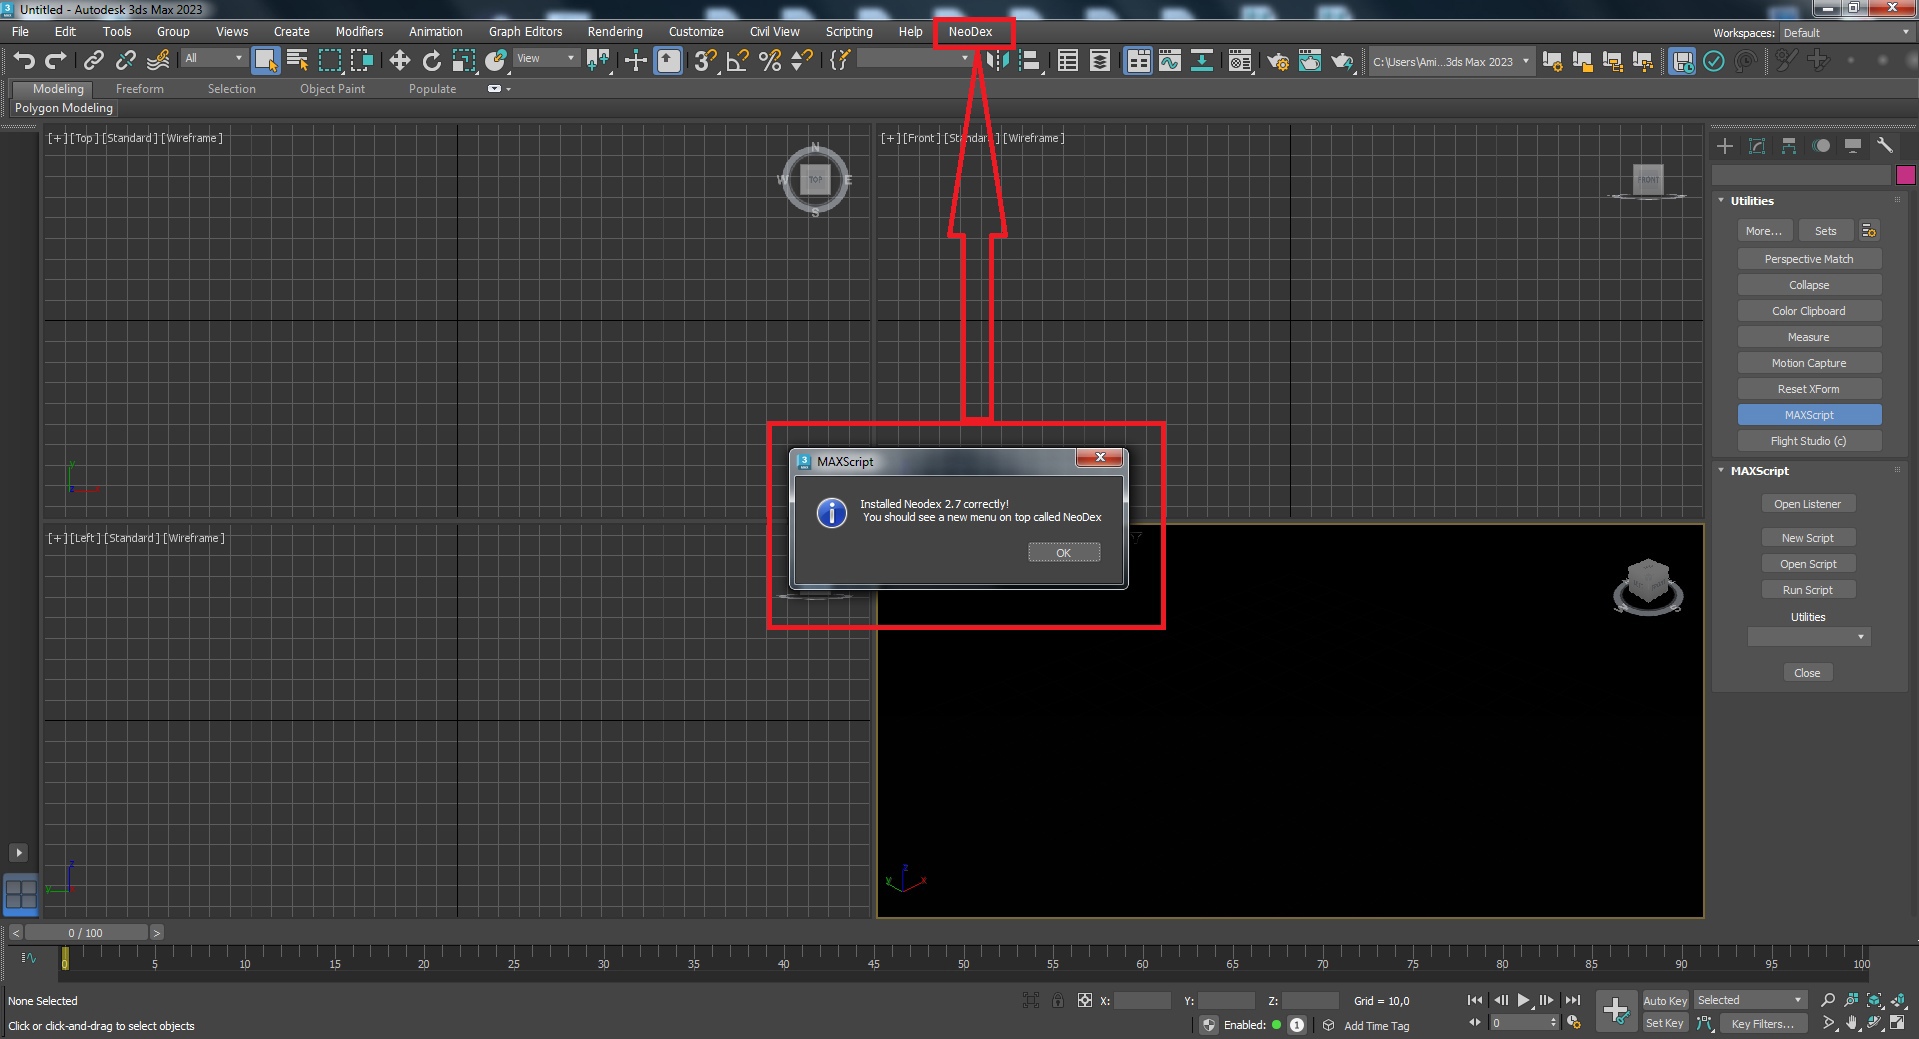Click the Reset XForm utility button

click(1809, 389)
